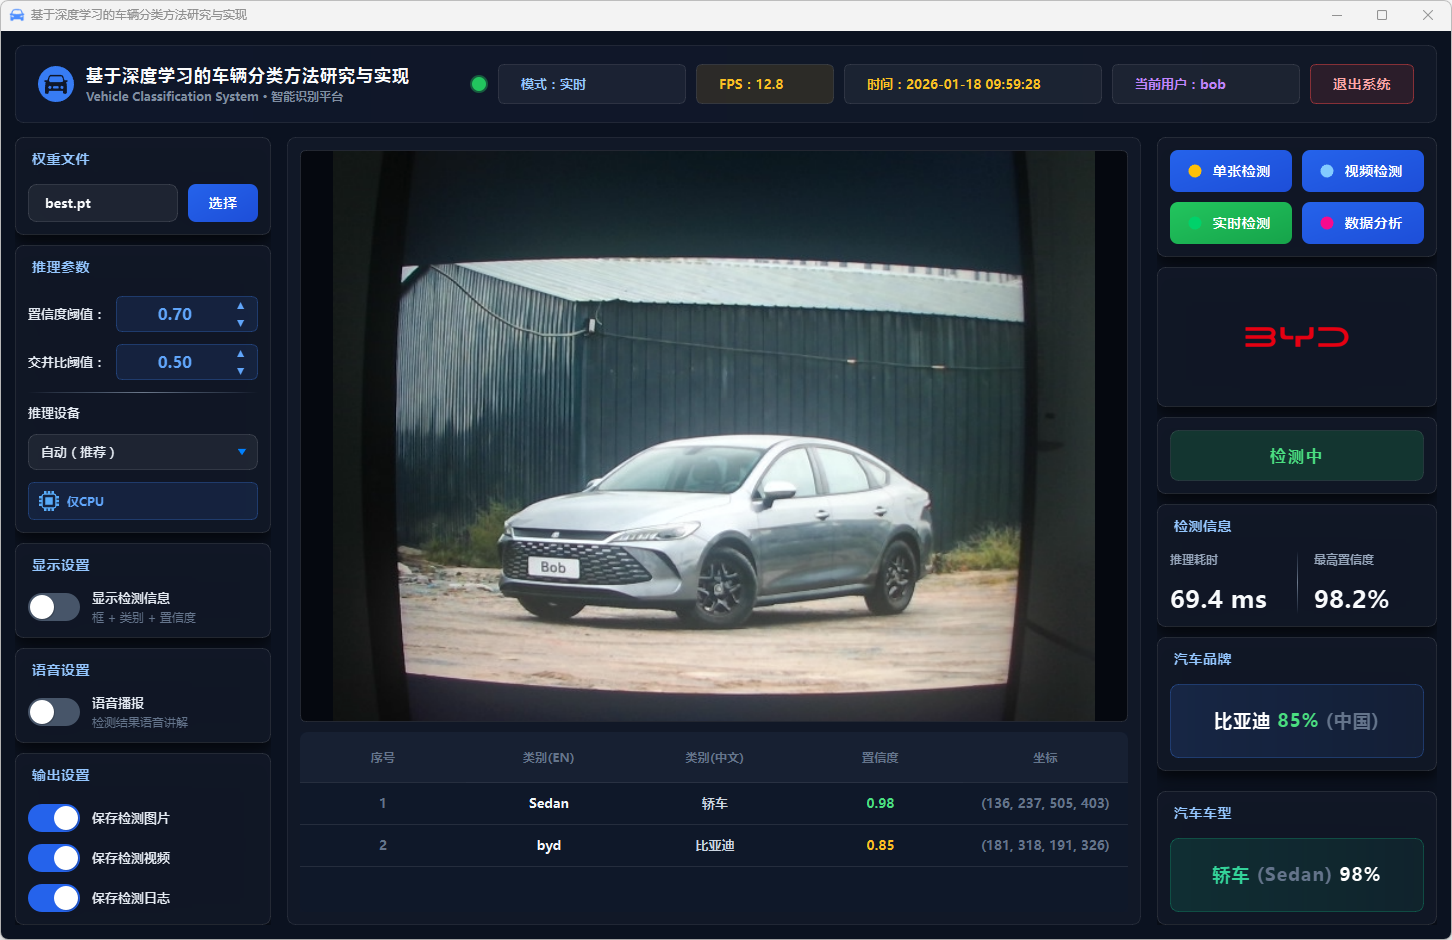Click the CPU chip icon
The width and height of the screenshot is (1452, 940).
[49, 501]
